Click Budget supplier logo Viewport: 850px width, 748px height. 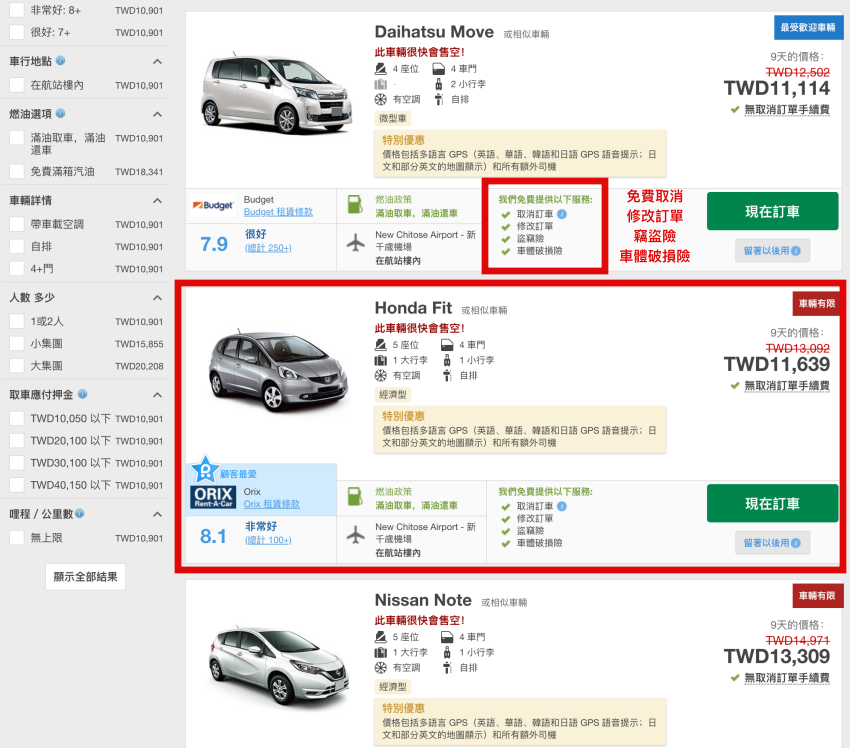coord(213,205)
